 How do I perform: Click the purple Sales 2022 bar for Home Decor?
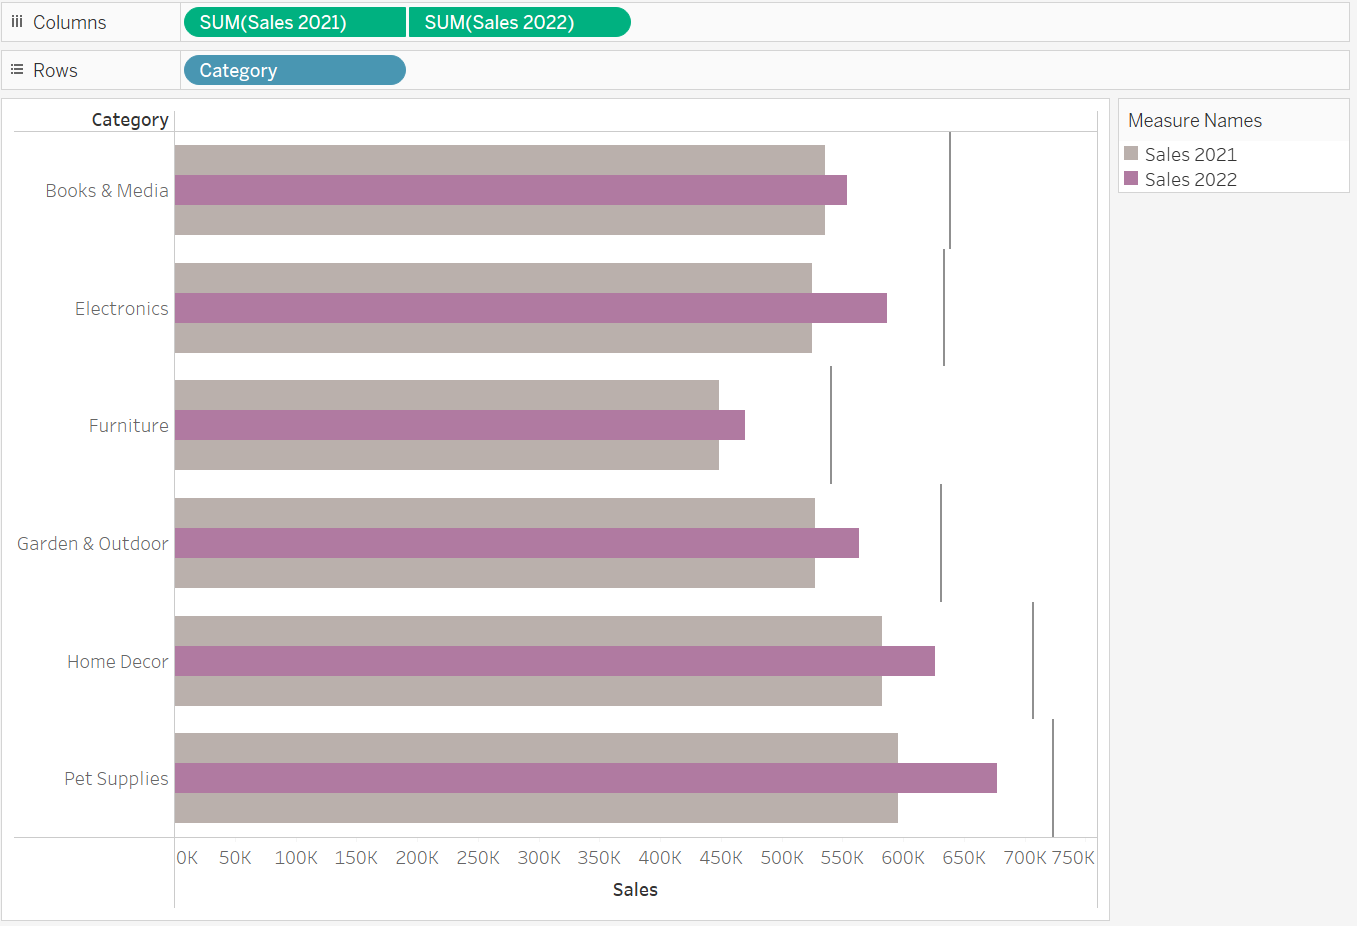click(x=555, y=661)
